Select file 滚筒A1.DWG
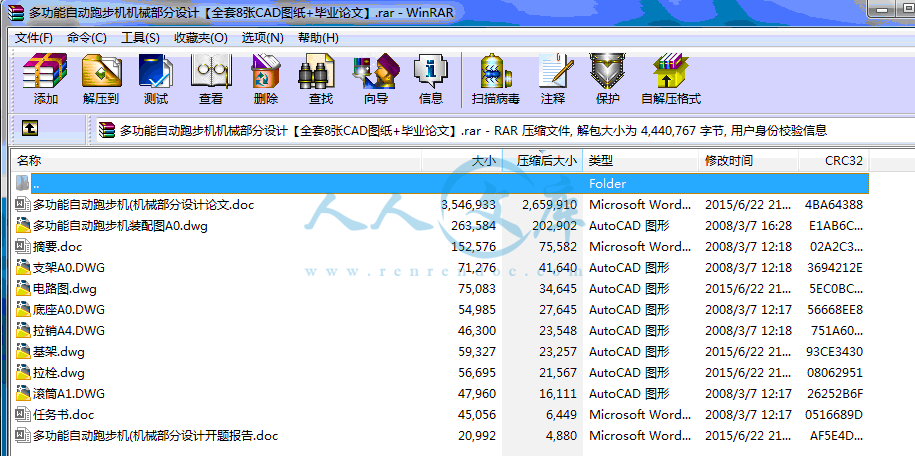 69,394
